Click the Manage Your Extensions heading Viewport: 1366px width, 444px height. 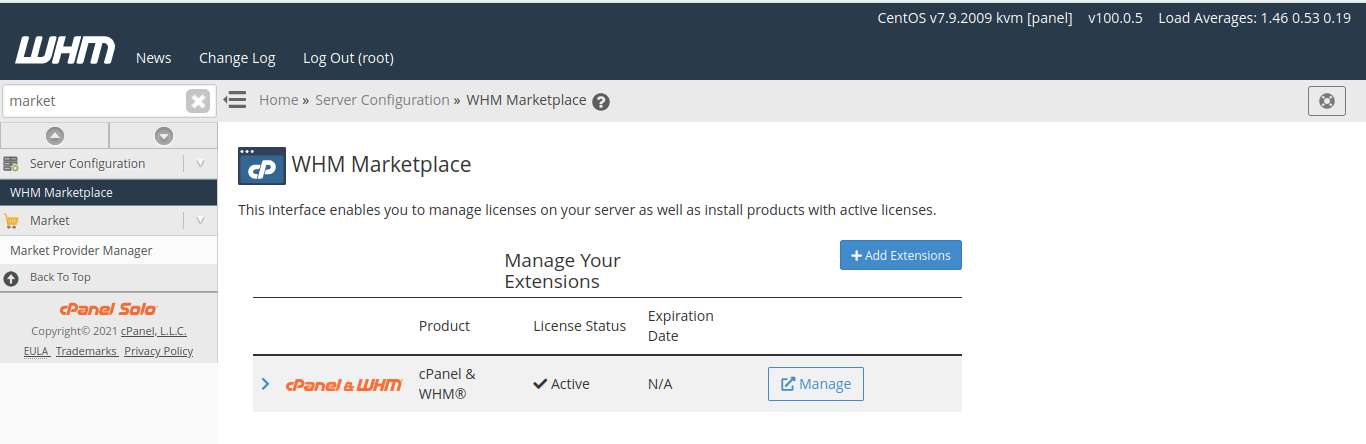[563, 271]
